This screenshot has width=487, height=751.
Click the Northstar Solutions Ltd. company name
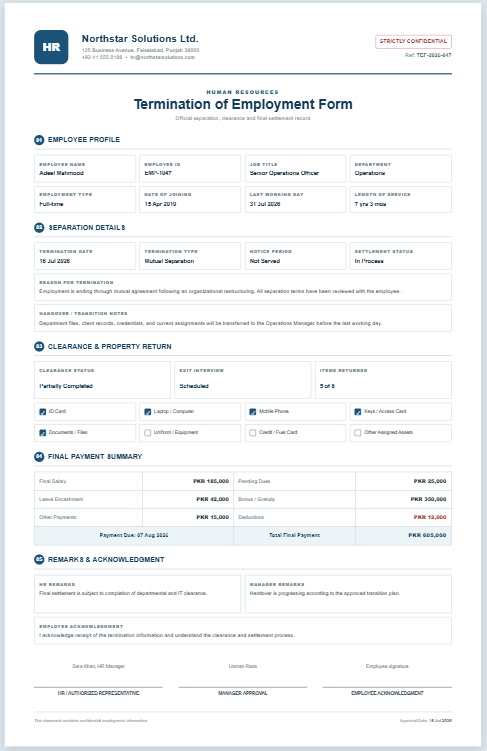[x=140, y=39]
